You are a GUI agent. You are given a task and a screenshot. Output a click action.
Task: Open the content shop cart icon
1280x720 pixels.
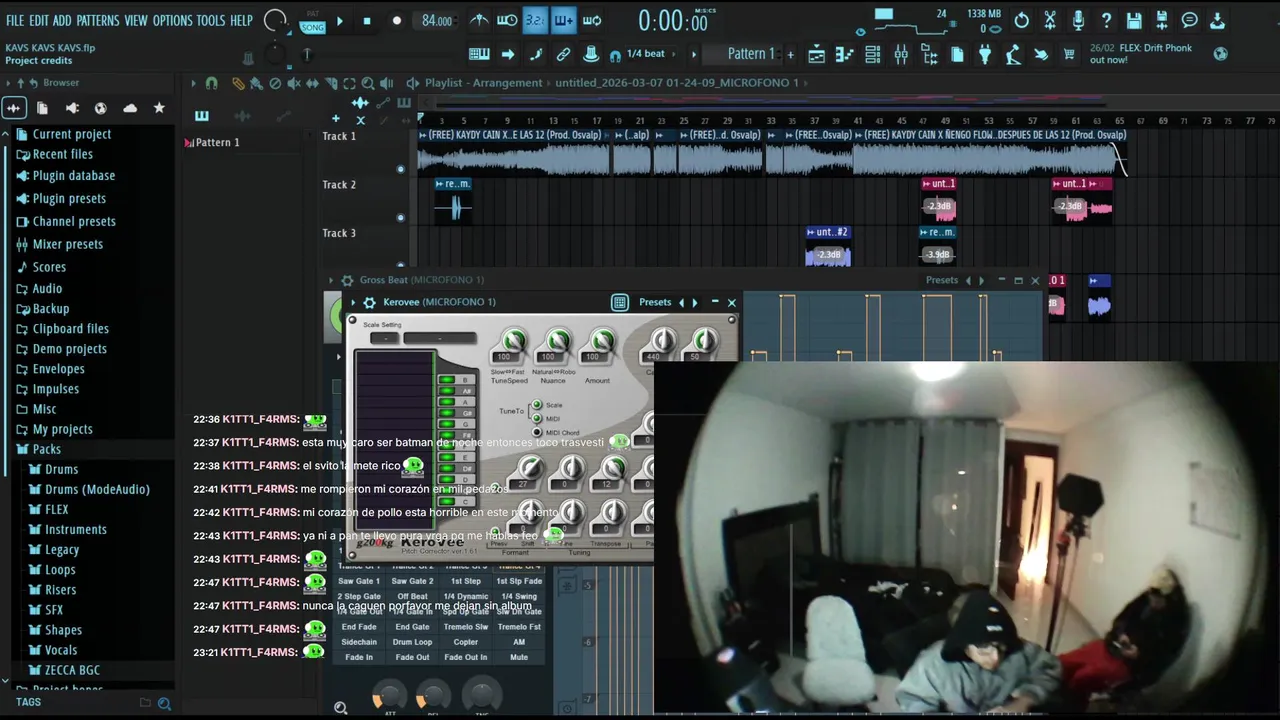click(x=1069, y=54)
